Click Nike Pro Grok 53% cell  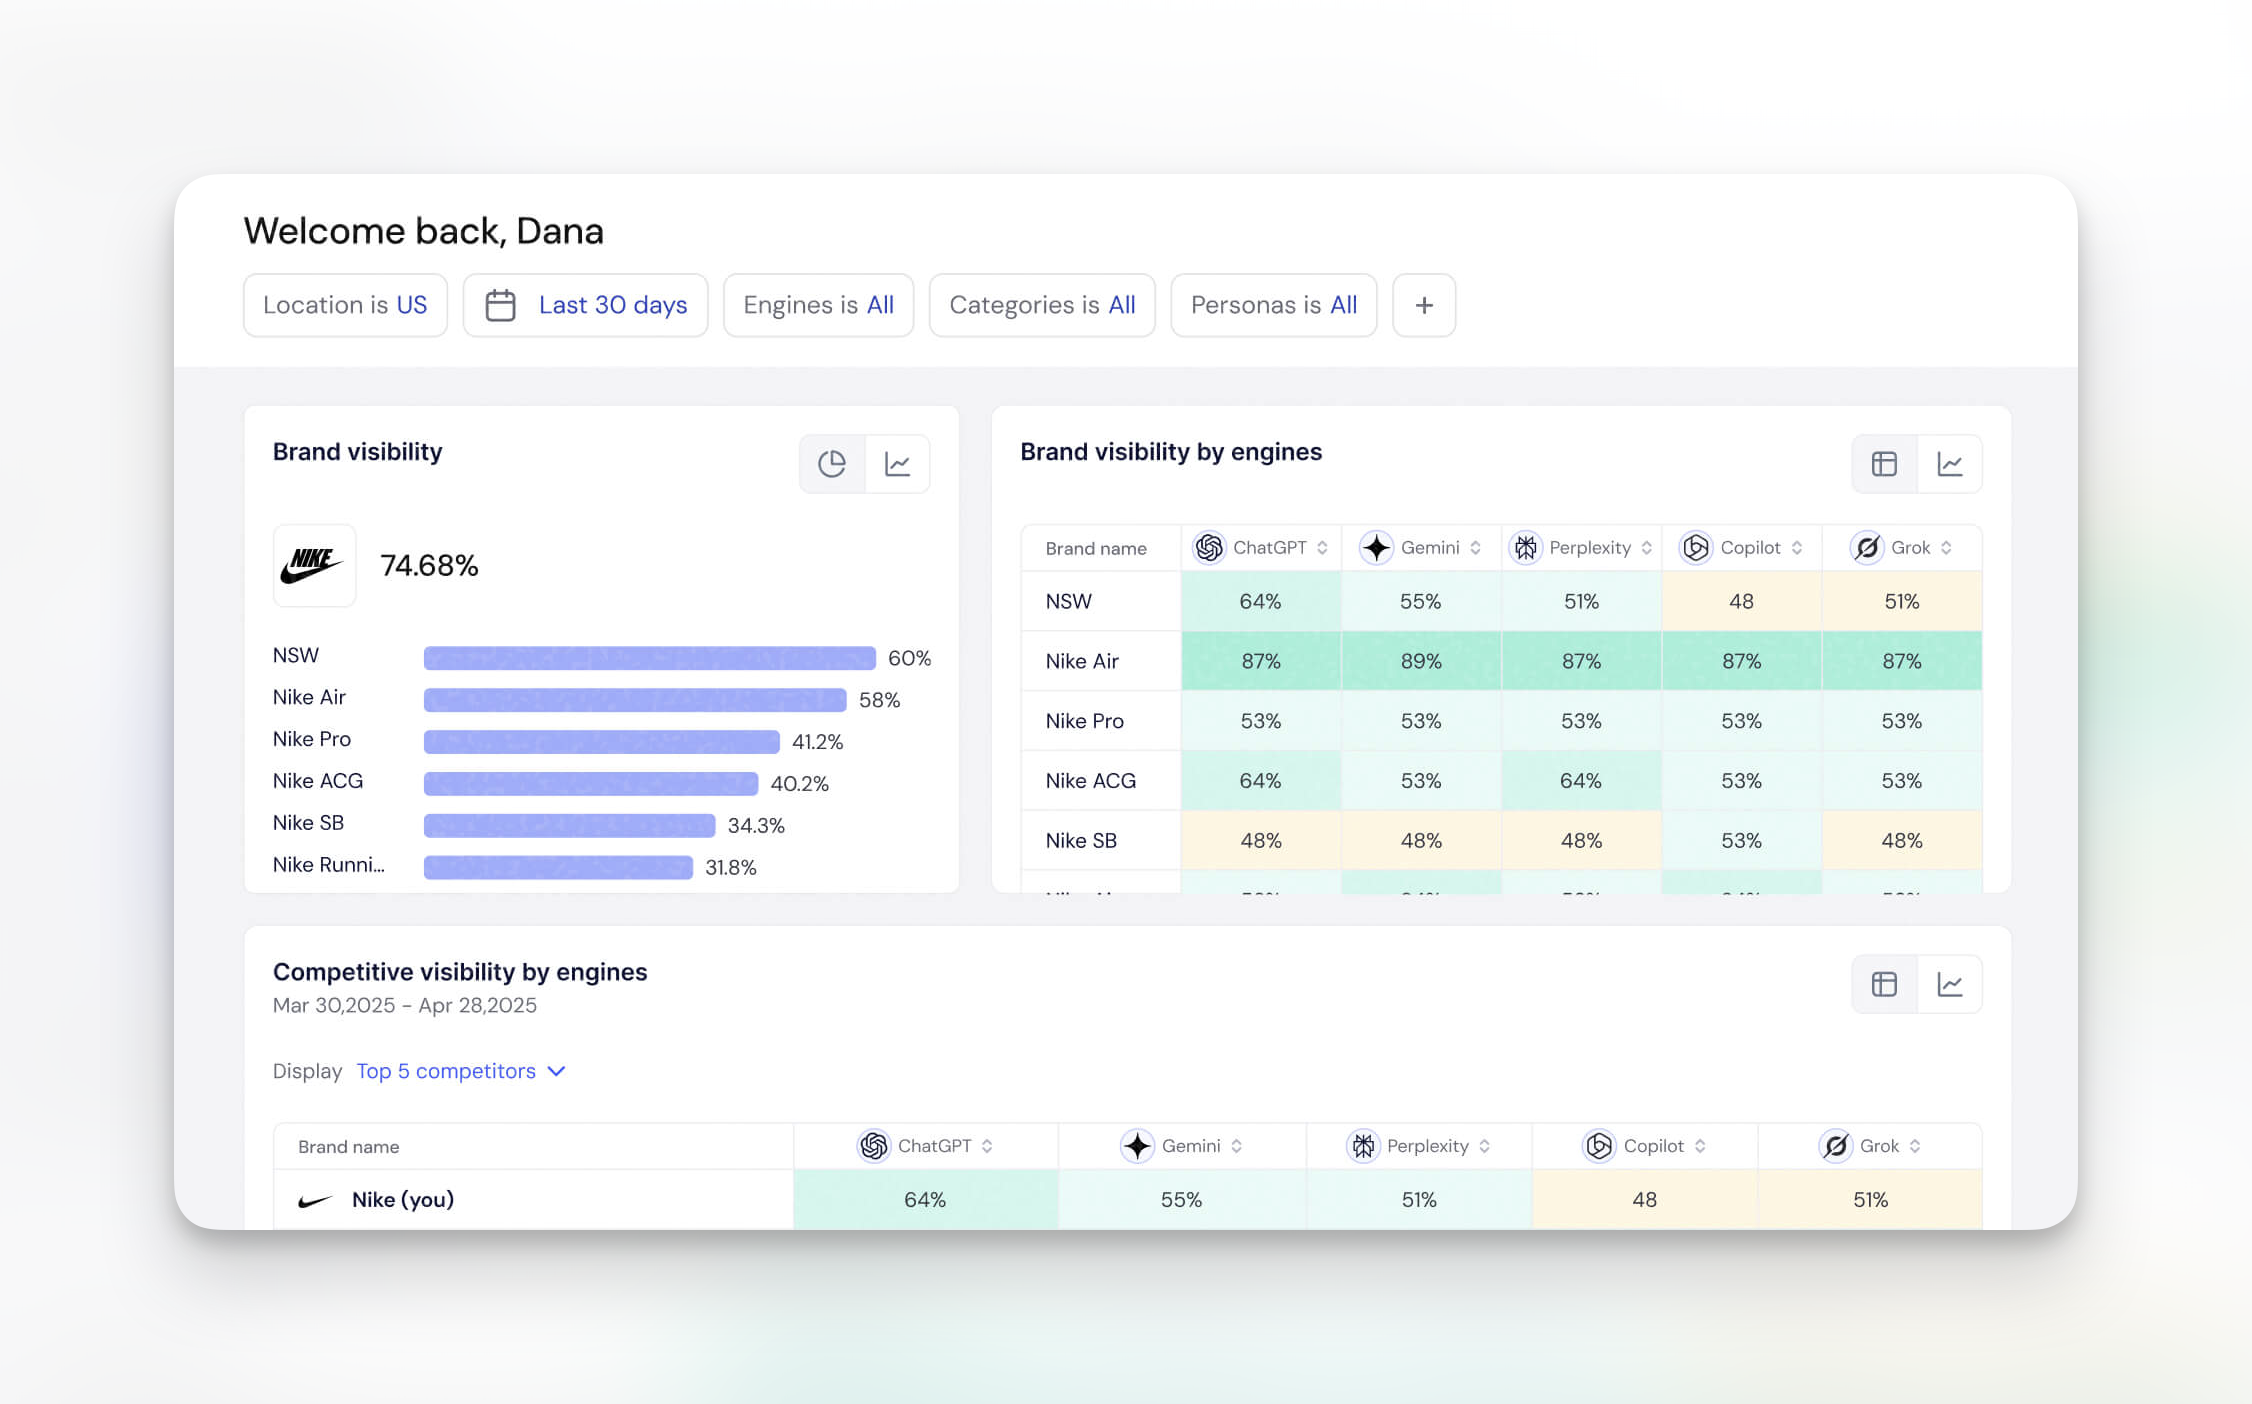point(1902,721)
